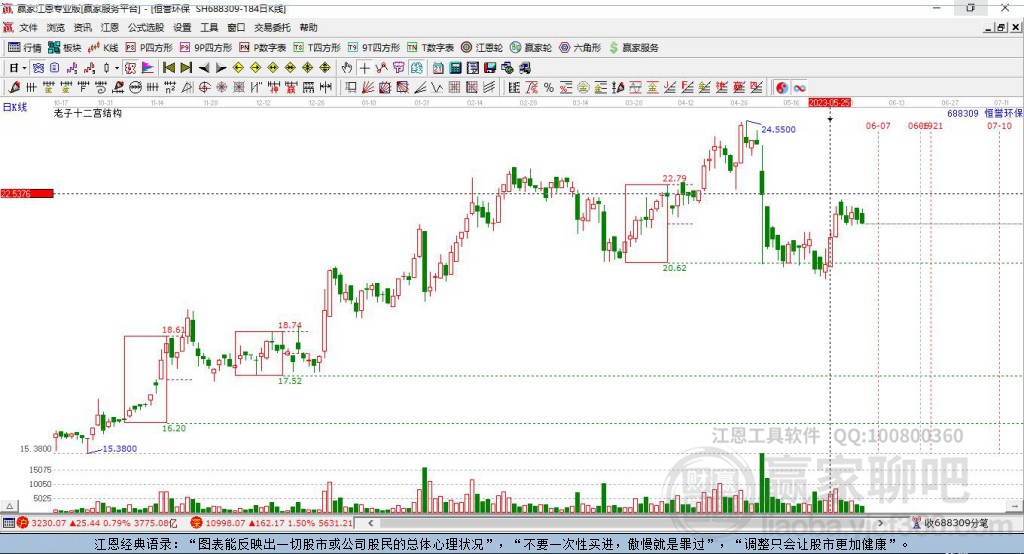This screenshot has height=554, width=1024.
Task: Open the 浏览 menu
Action: 56,27
